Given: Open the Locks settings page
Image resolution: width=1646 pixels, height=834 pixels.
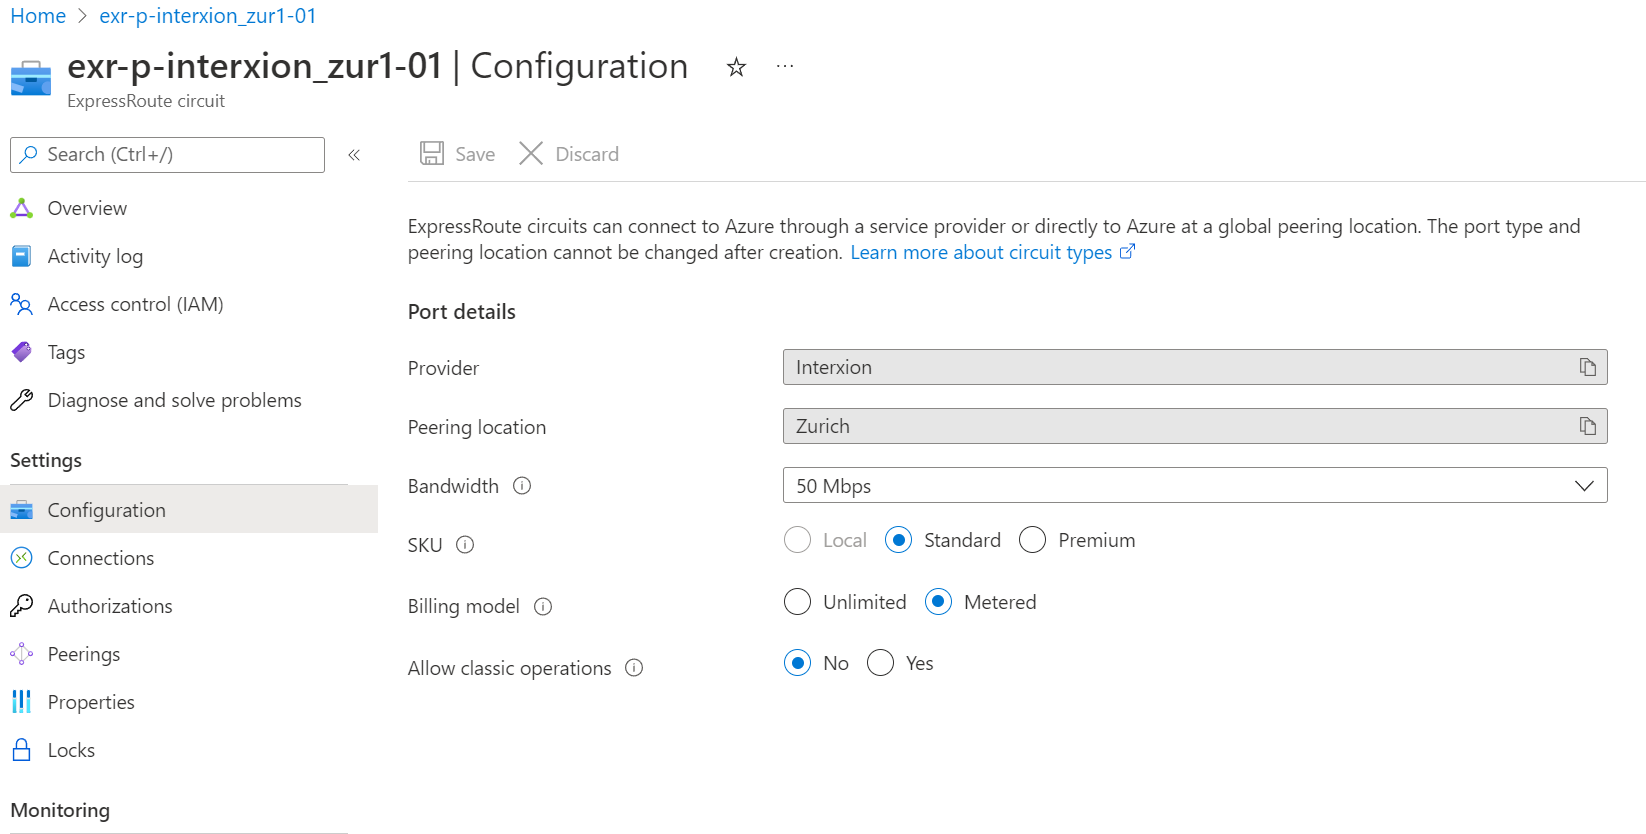Looking at the screenshot, I should [x=71, y=750].
